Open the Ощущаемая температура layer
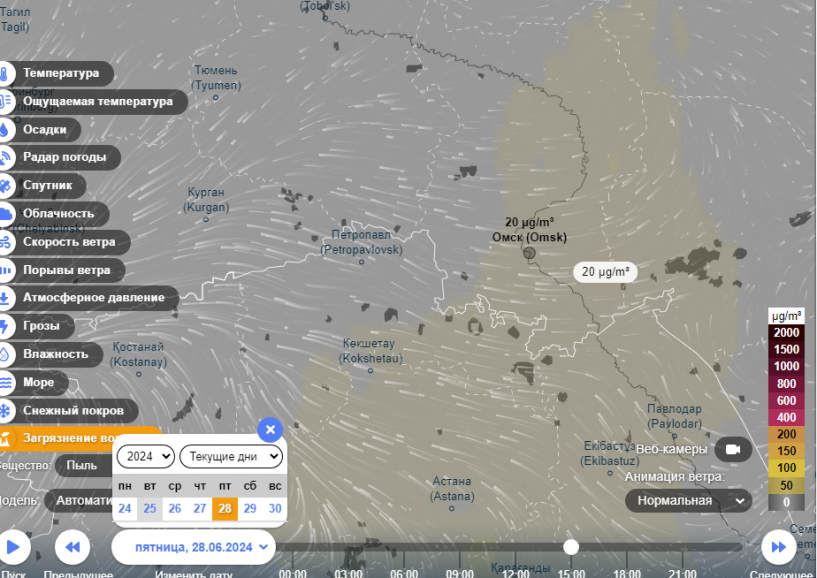817x578 pixels. 97,102
